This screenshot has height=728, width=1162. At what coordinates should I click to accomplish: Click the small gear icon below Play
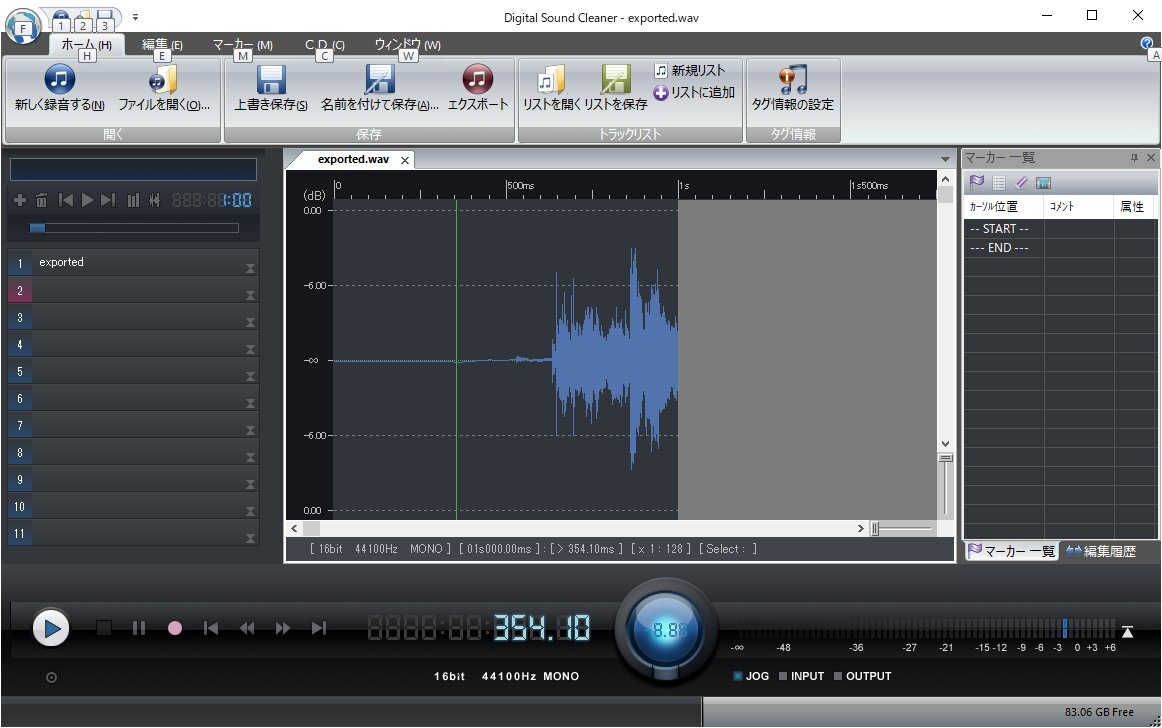51,677
